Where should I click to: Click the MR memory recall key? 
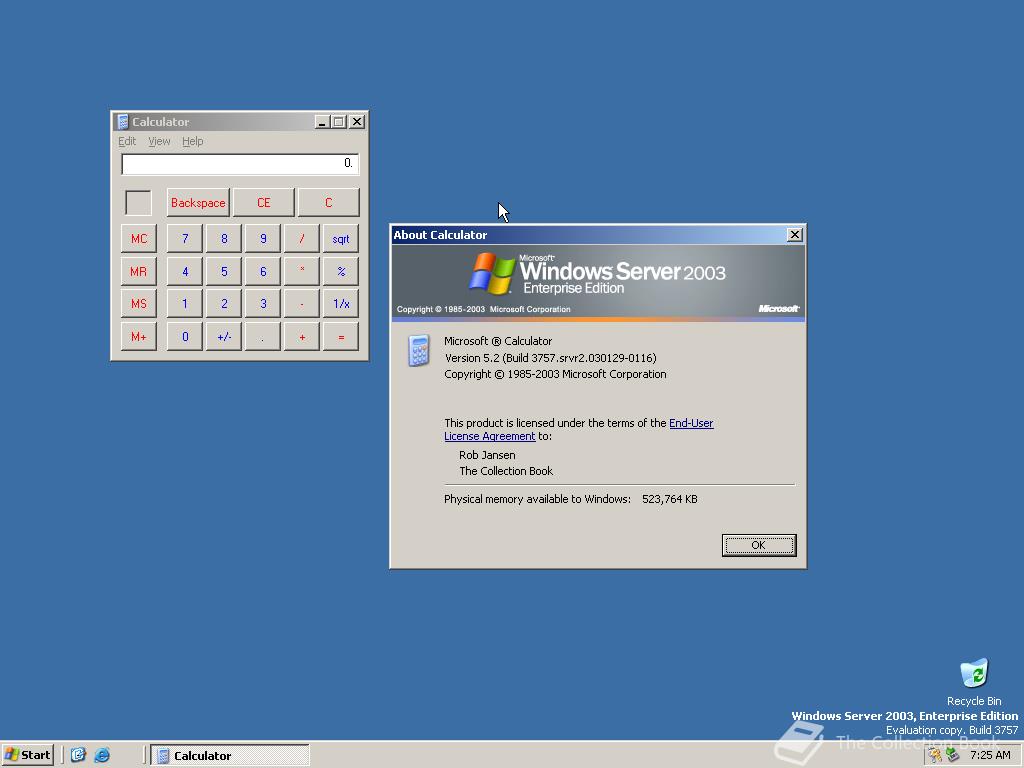tap(138, 271)
